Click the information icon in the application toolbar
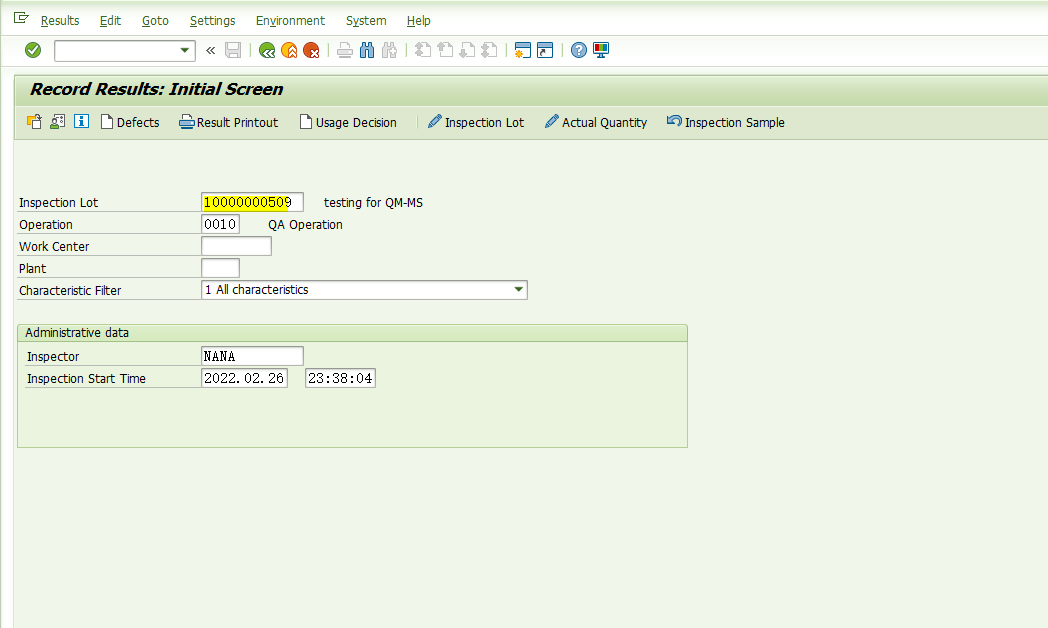1048x628 pixels. [81, 121]
